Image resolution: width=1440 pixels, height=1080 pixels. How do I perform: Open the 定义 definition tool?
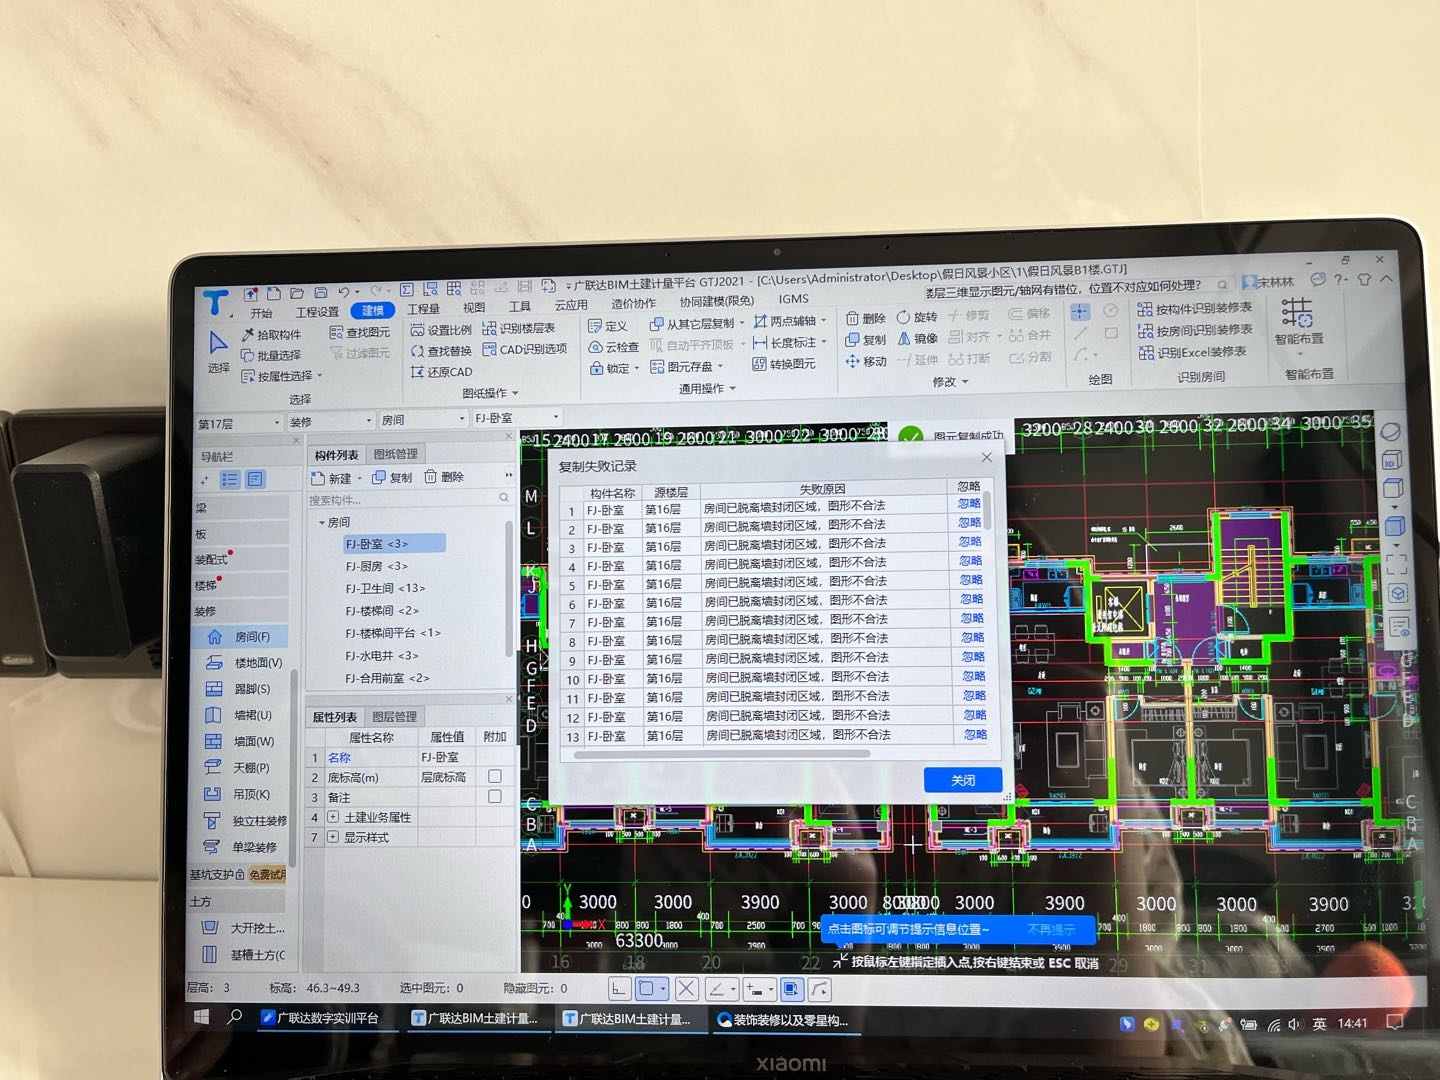[x=608, y=326]
